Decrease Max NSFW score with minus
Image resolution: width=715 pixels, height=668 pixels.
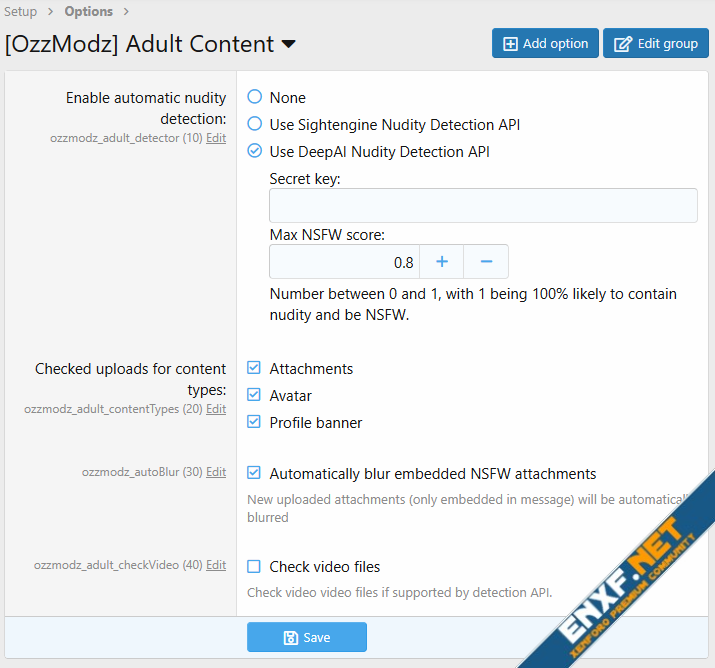[x=486, y=262]
